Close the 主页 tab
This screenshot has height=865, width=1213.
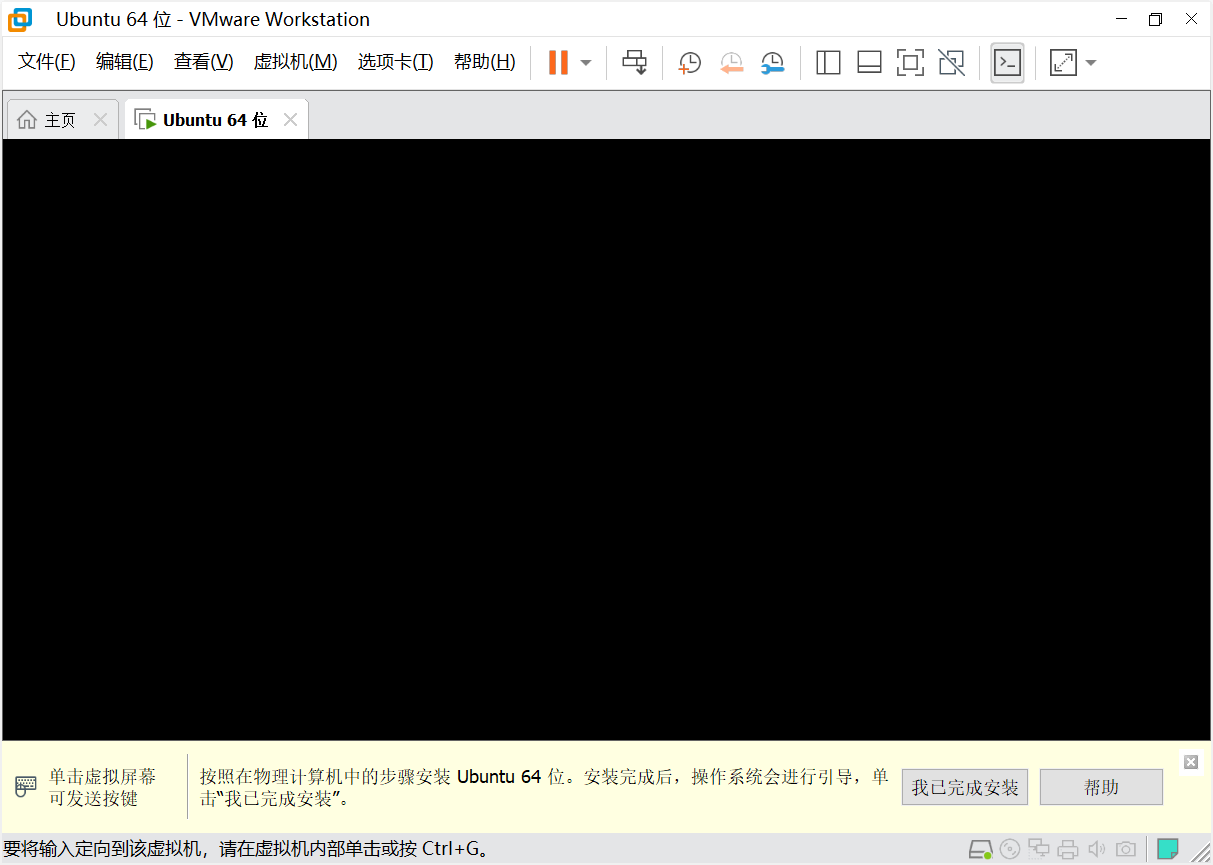pyautogui.click(x=100, y=120)
